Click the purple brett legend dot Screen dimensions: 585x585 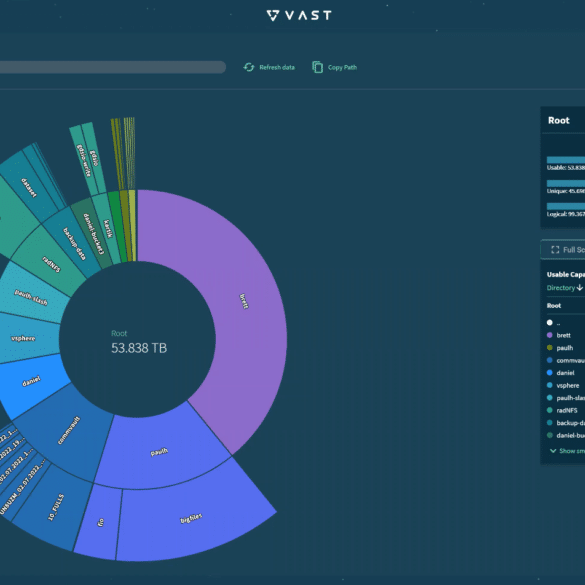point(550,335)
